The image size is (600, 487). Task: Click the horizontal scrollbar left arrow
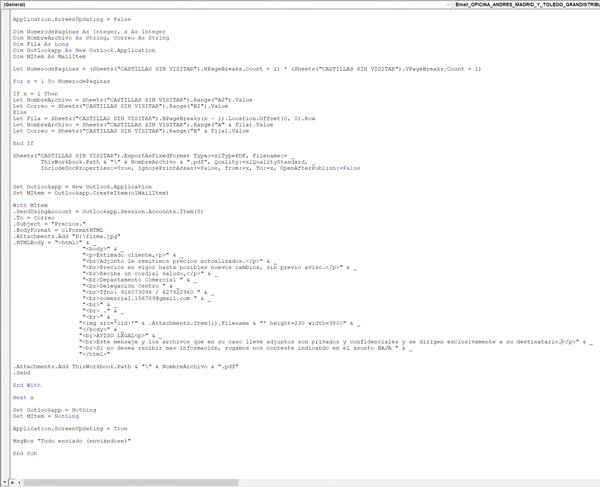coord(19,482)
